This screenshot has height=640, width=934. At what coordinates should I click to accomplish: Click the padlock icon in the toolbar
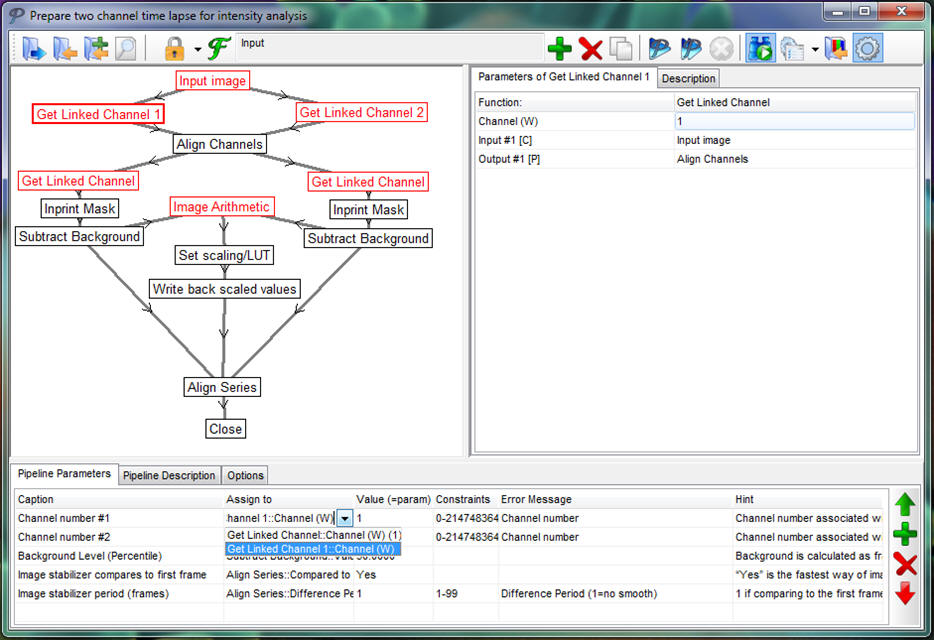click(174, 49)
